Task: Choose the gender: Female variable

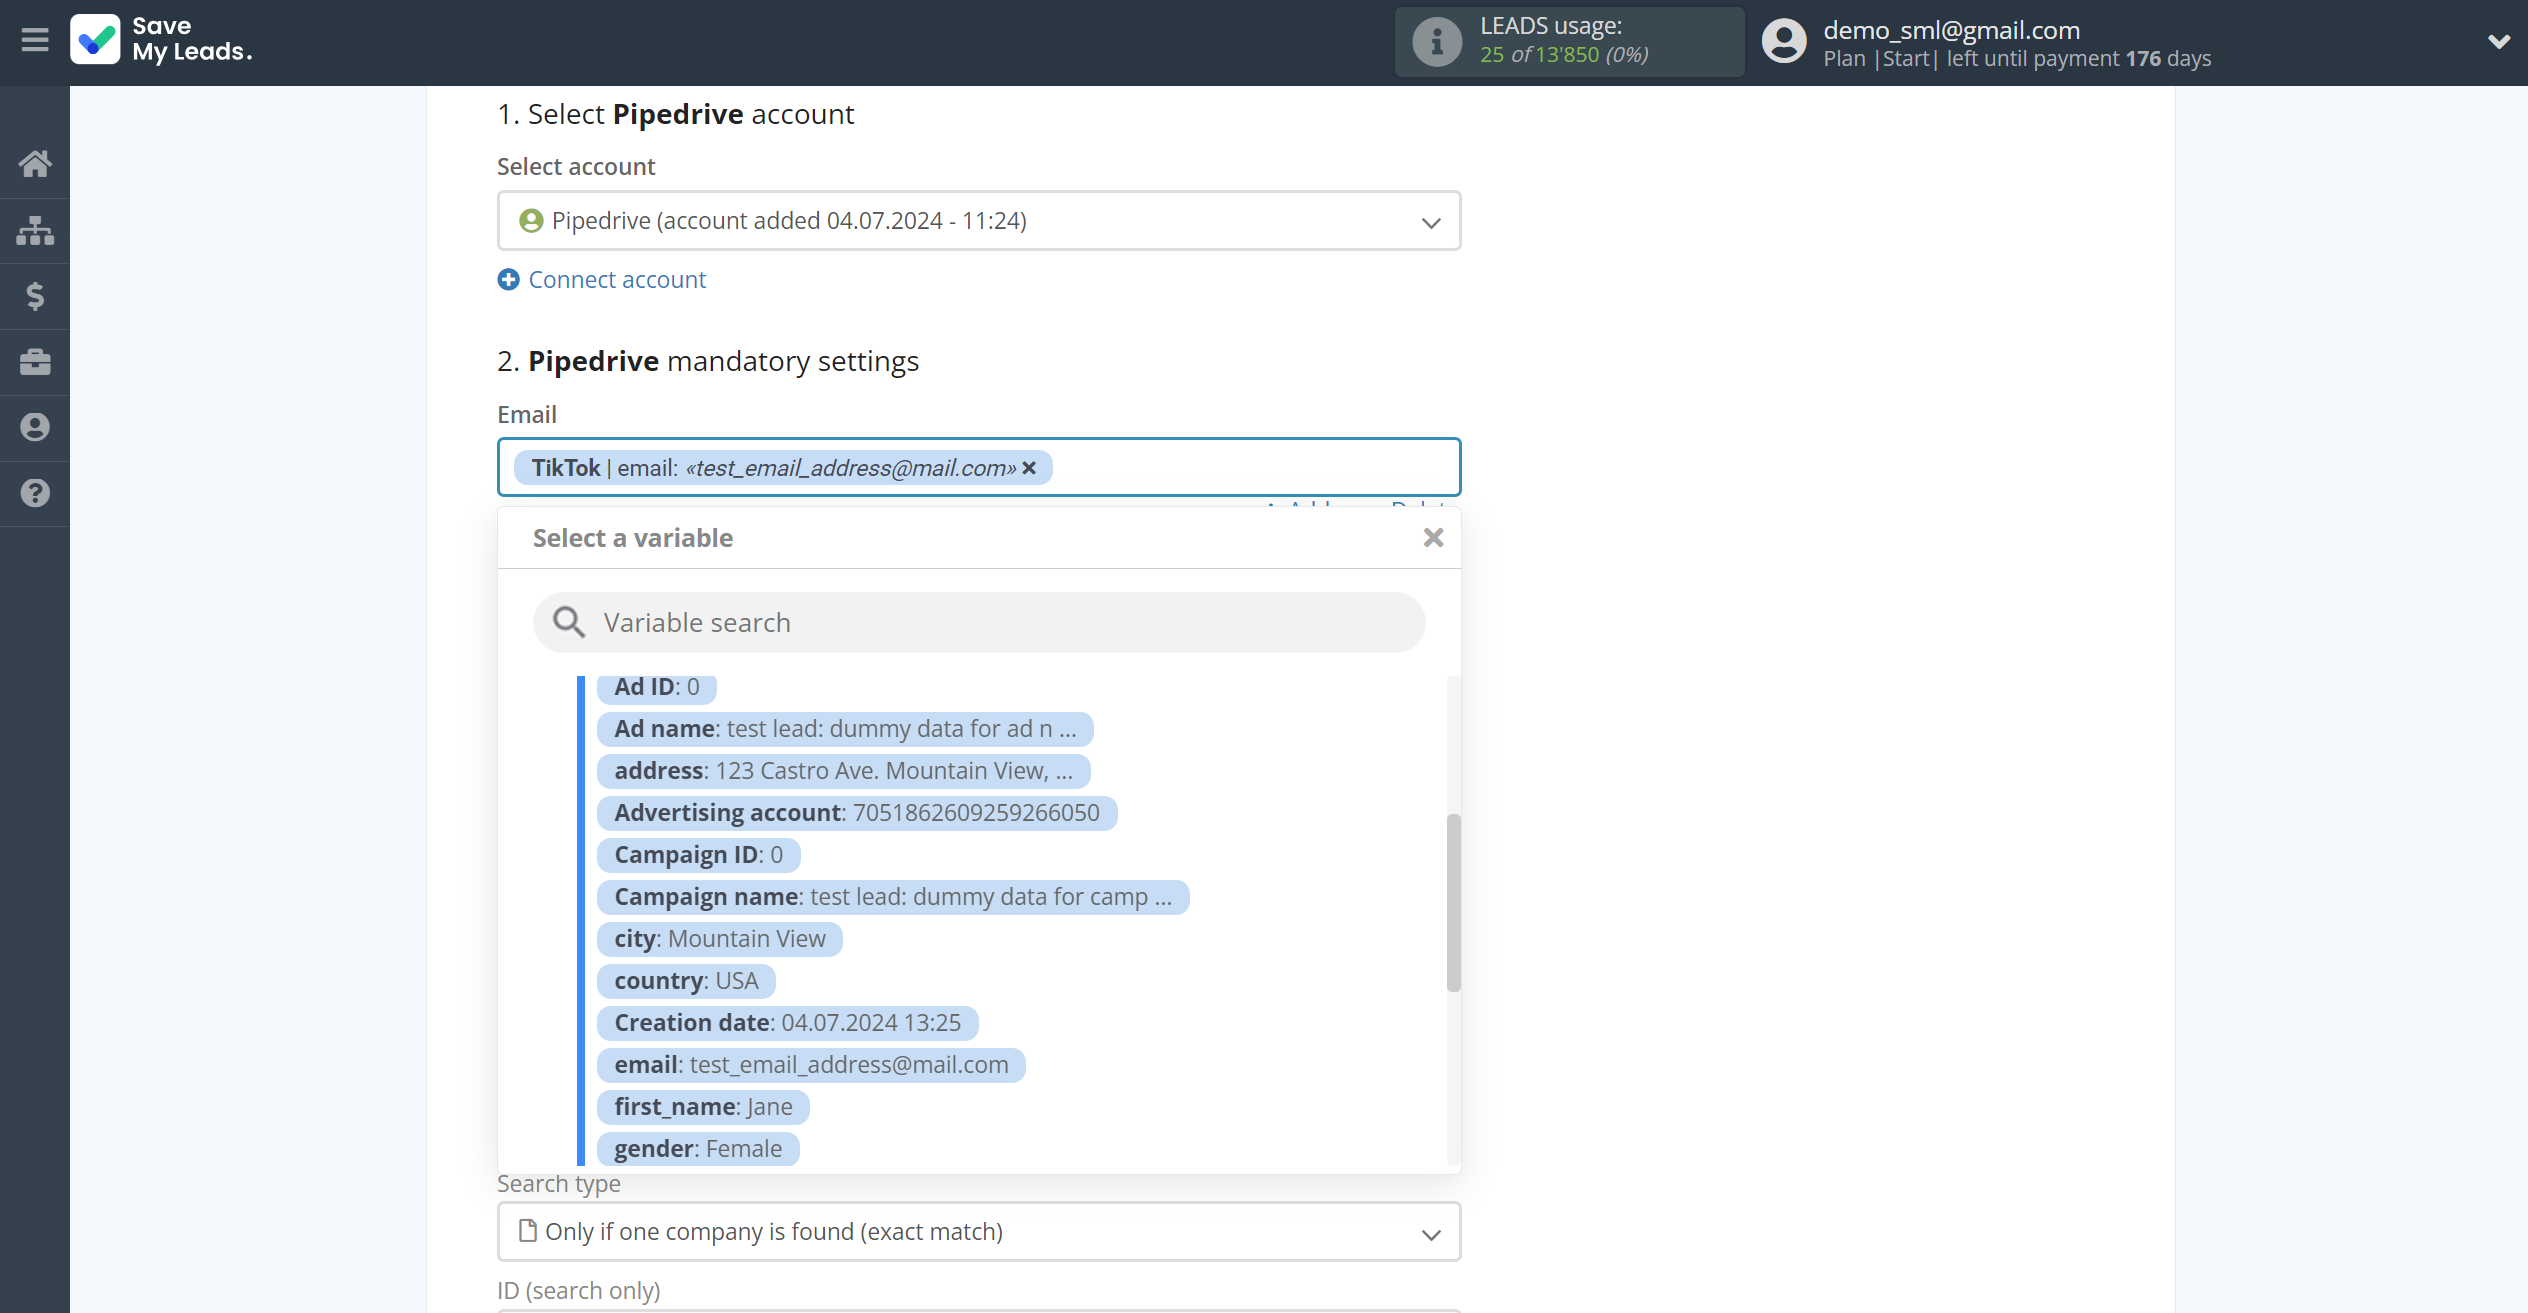Action: [698, 1149]
